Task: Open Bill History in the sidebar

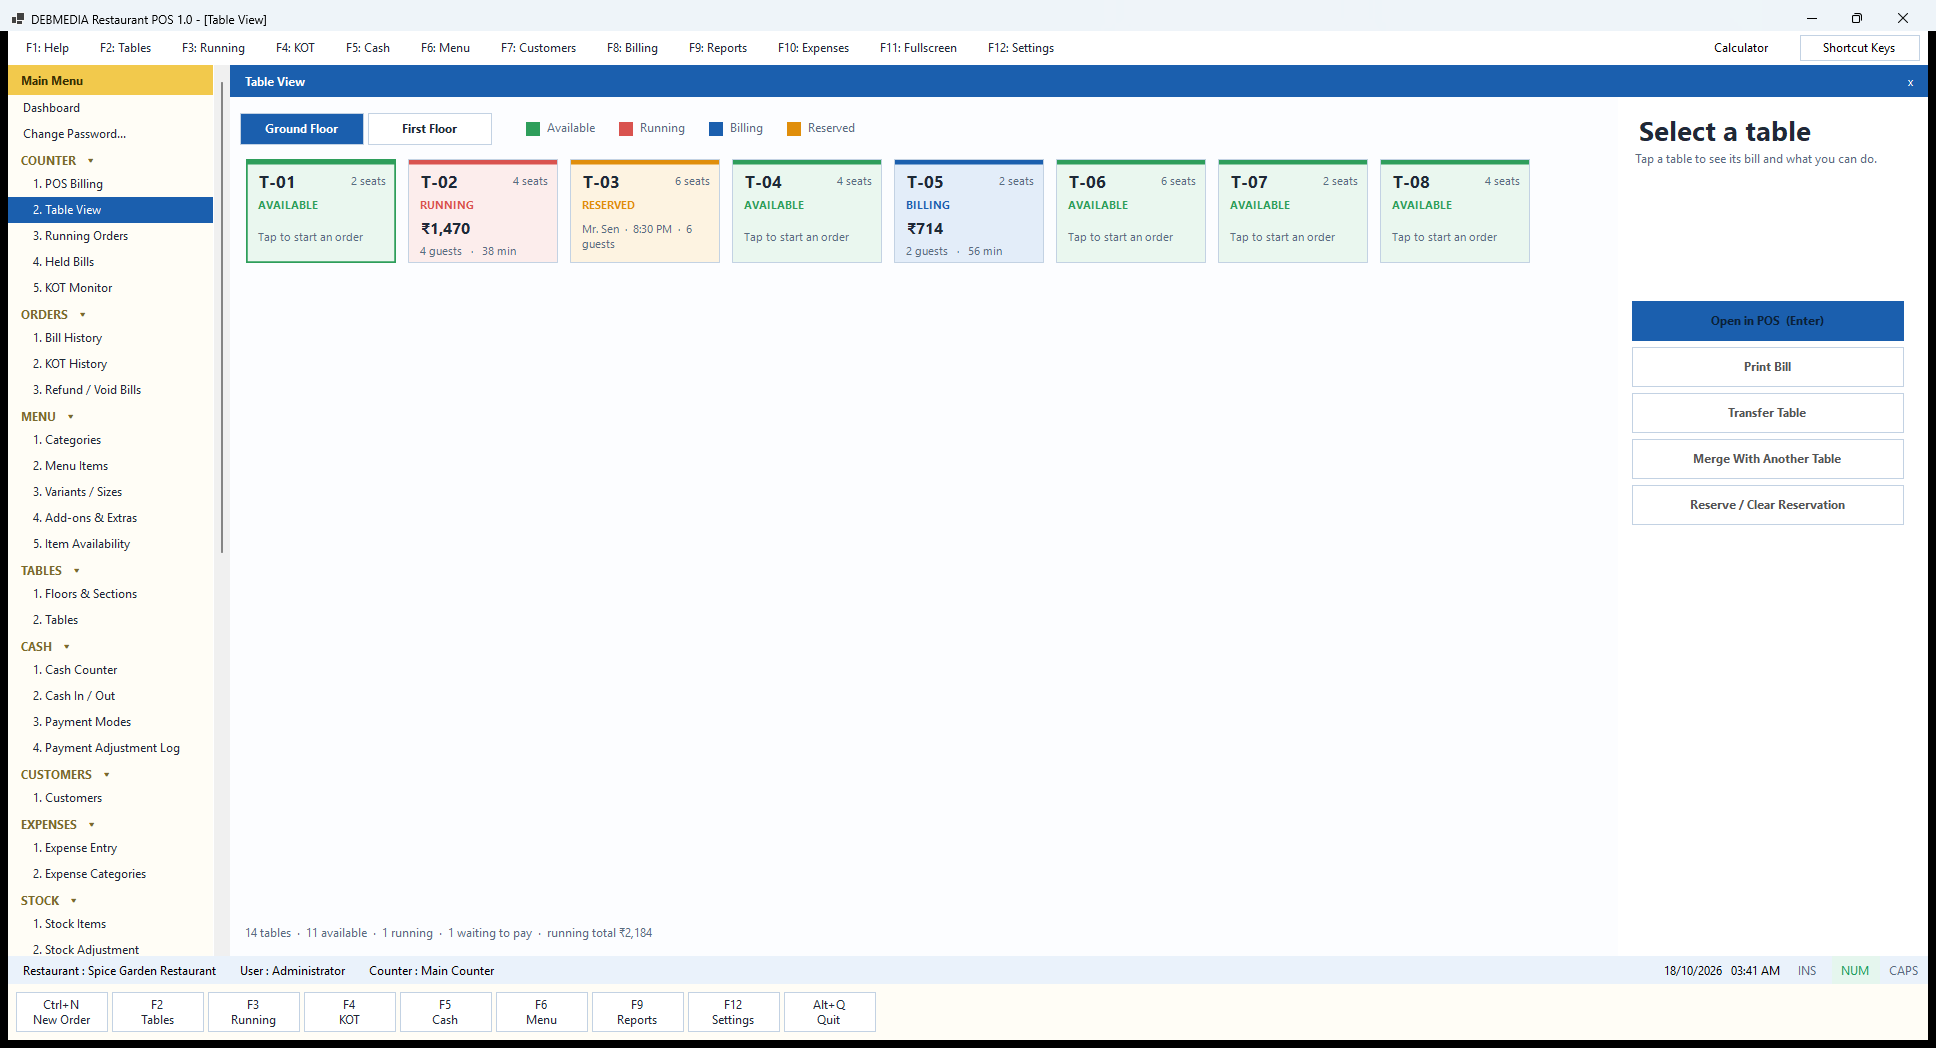Action: 110,338
